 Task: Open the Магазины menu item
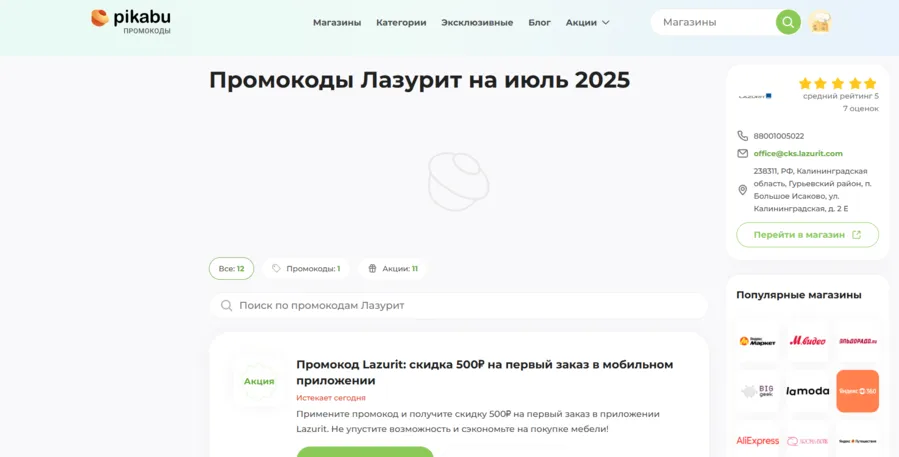(337, 23)
